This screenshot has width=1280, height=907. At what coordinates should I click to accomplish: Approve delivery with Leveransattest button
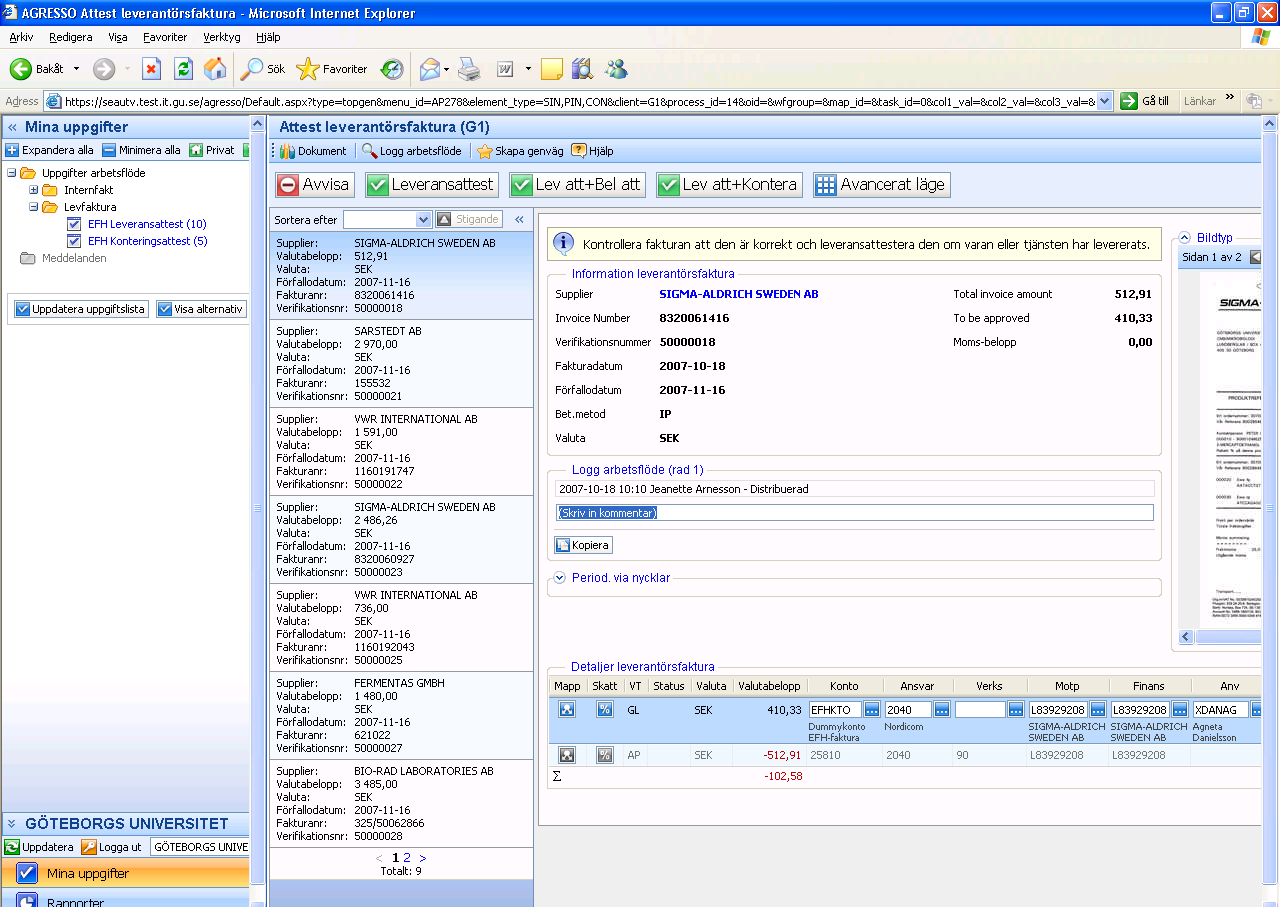click(431, 185)
